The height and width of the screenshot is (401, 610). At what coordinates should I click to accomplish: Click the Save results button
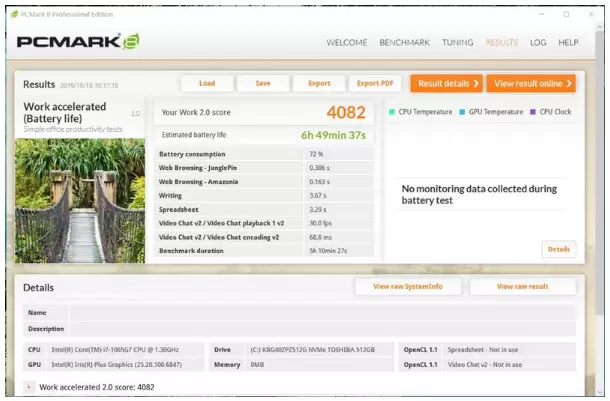click(263, 84)
